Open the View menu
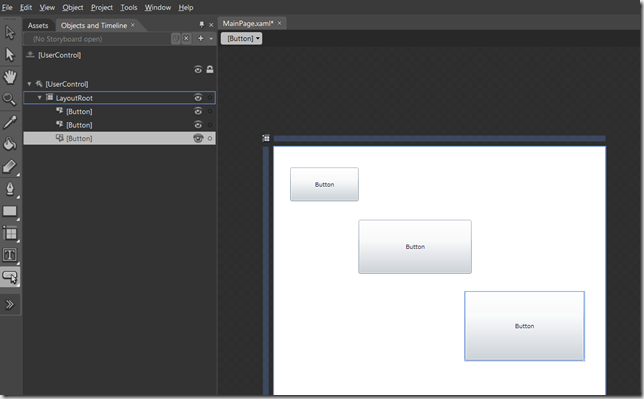This screenshot has width=644, height=399. (x=47, y=7)
